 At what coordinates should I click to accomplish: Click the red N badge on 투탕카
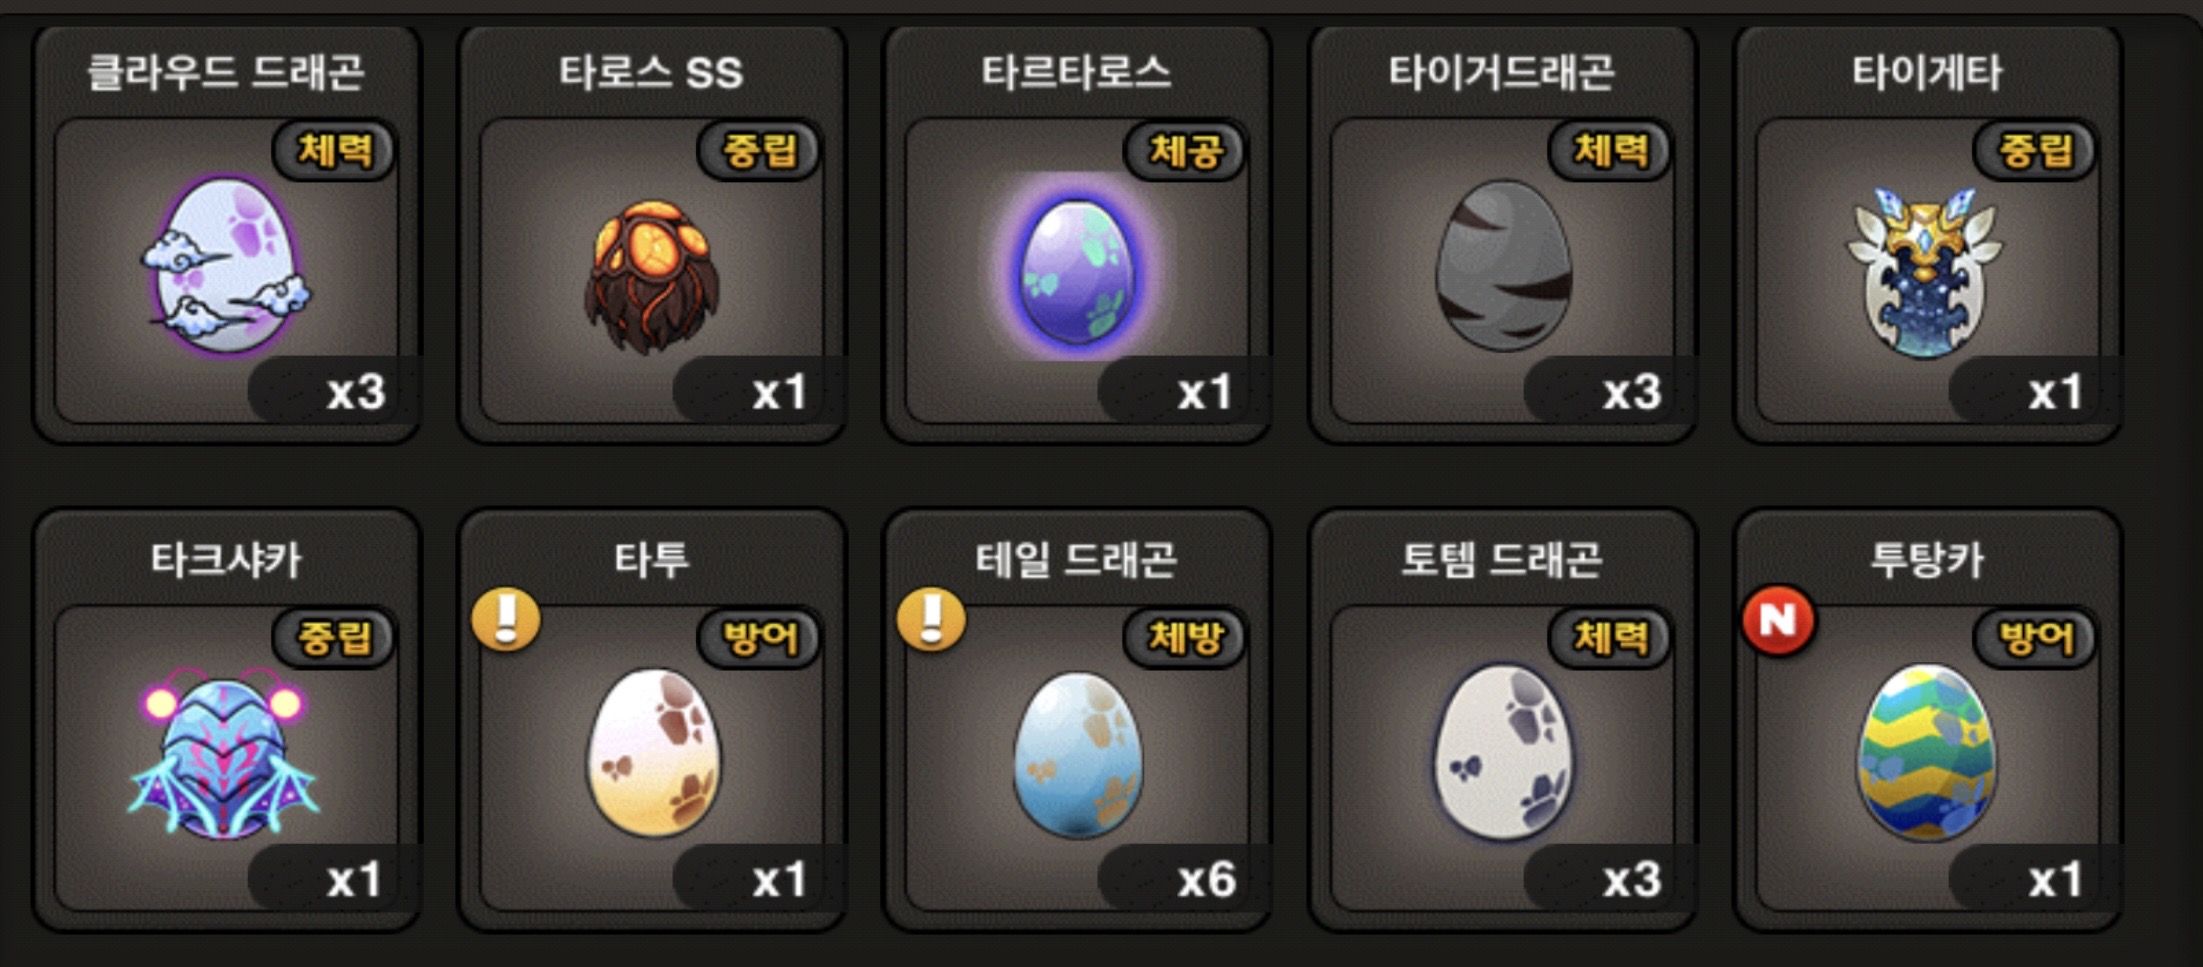pos(1778,620)
